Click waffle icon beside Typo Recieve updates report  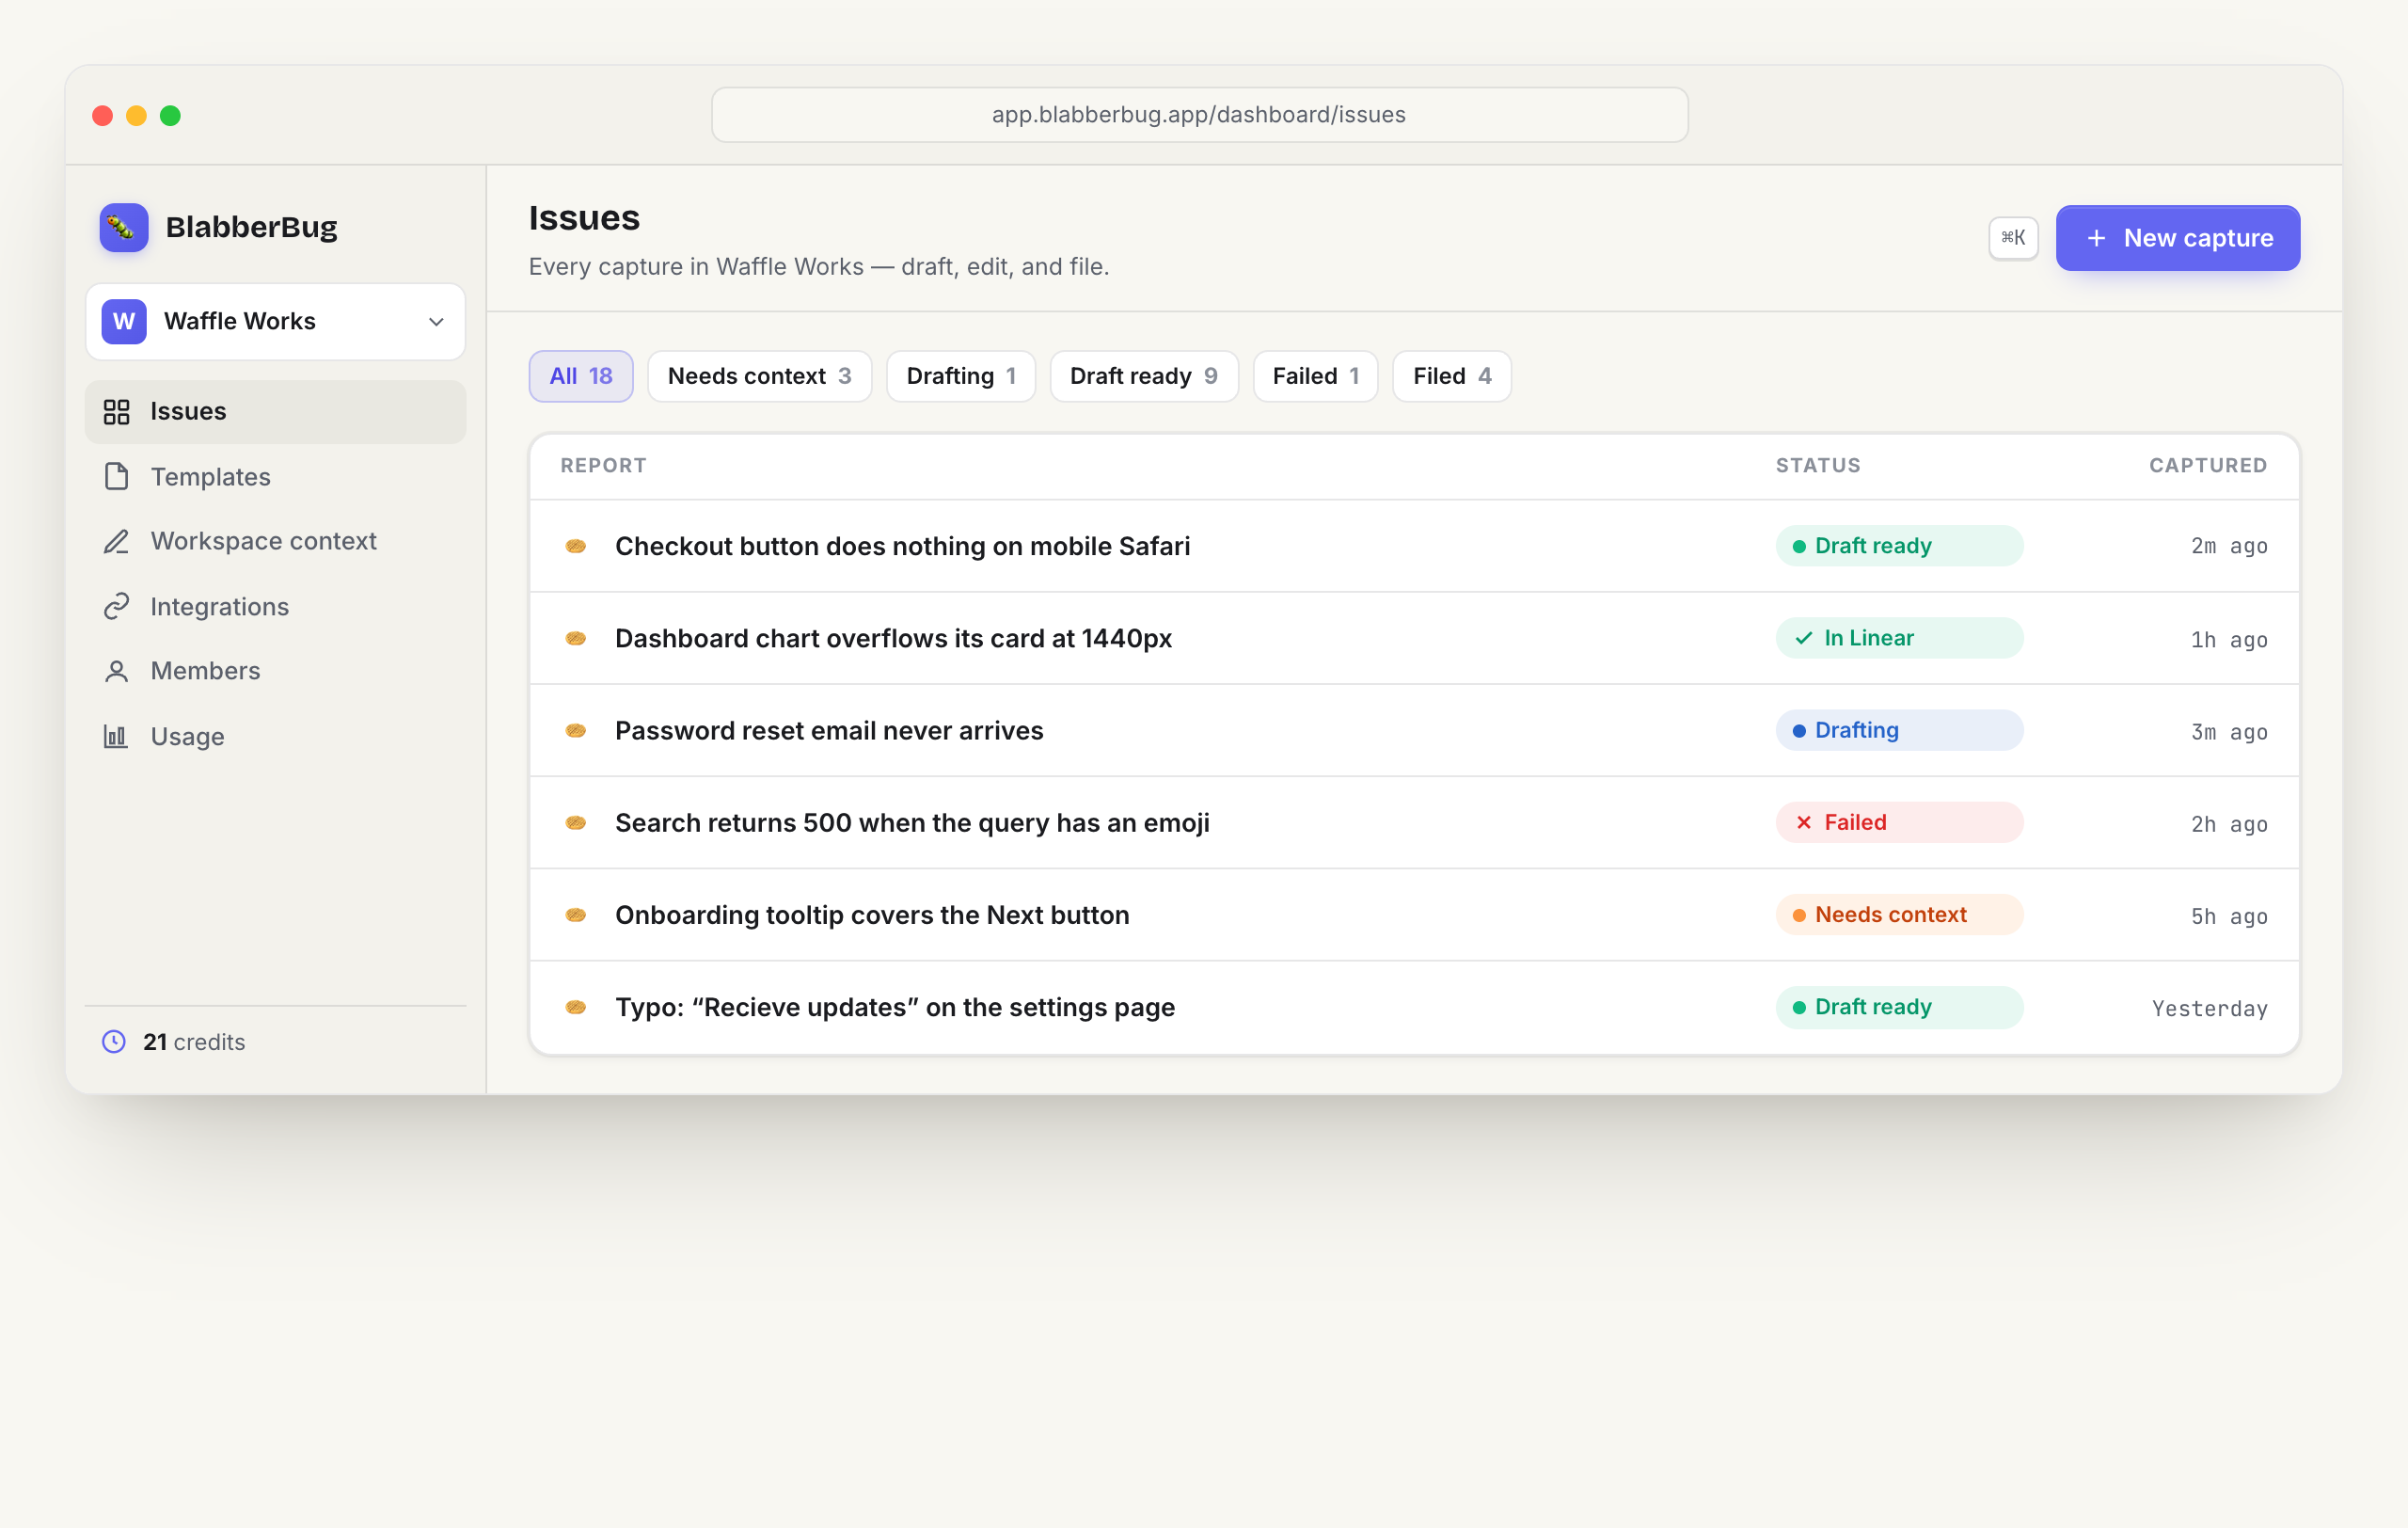point(576,1007)
